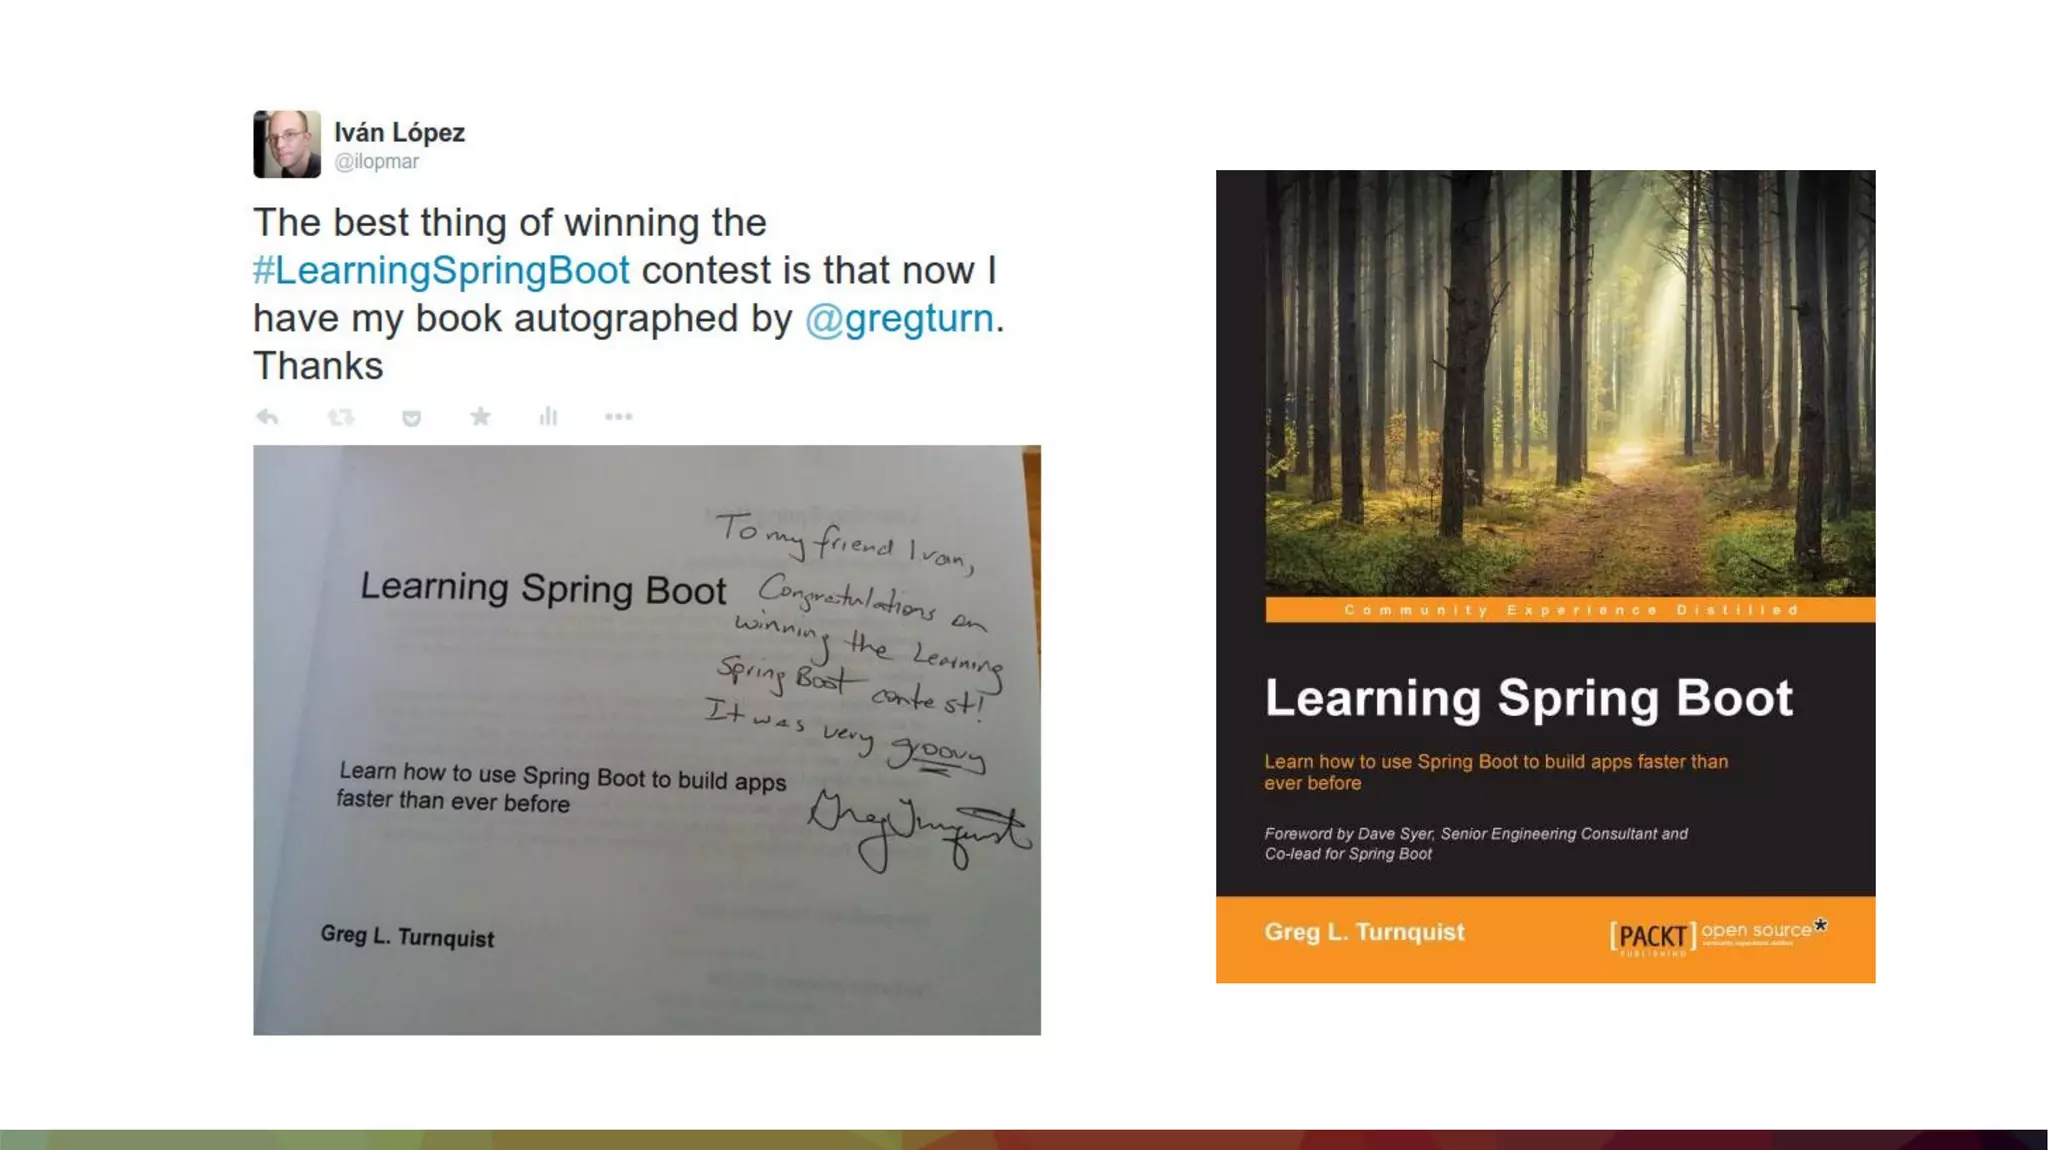Open the #LearningSpringBoot hashtag link
2048x1150 pixels.
(x=441, y=270)
